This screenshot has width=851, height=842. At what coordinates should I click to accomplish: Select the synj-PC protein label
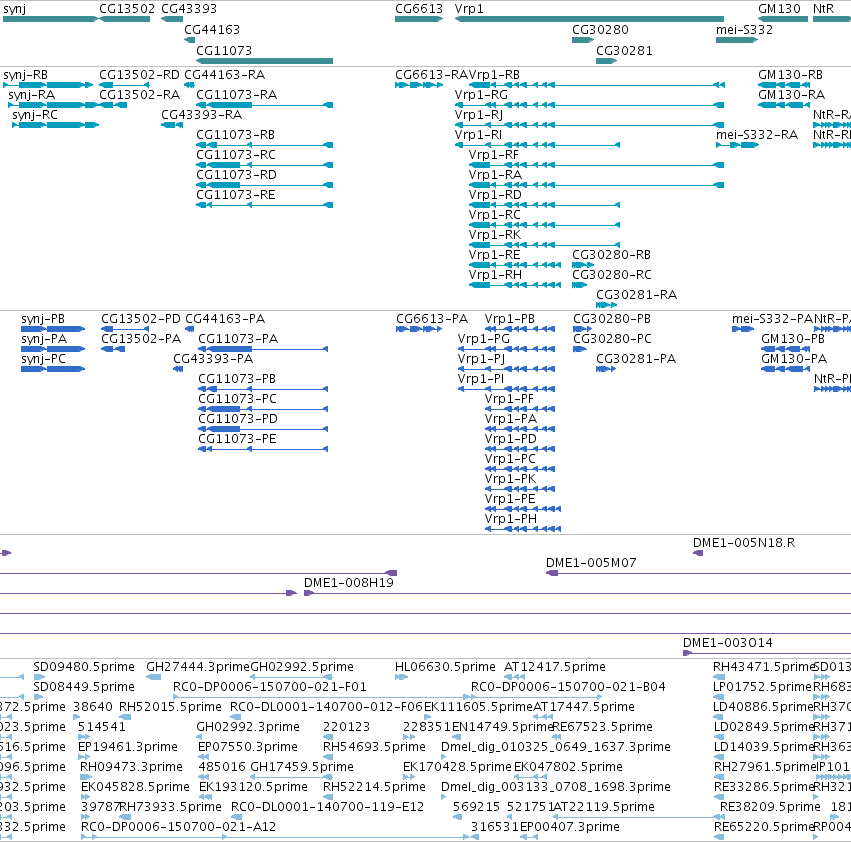(x=43, y=359)
